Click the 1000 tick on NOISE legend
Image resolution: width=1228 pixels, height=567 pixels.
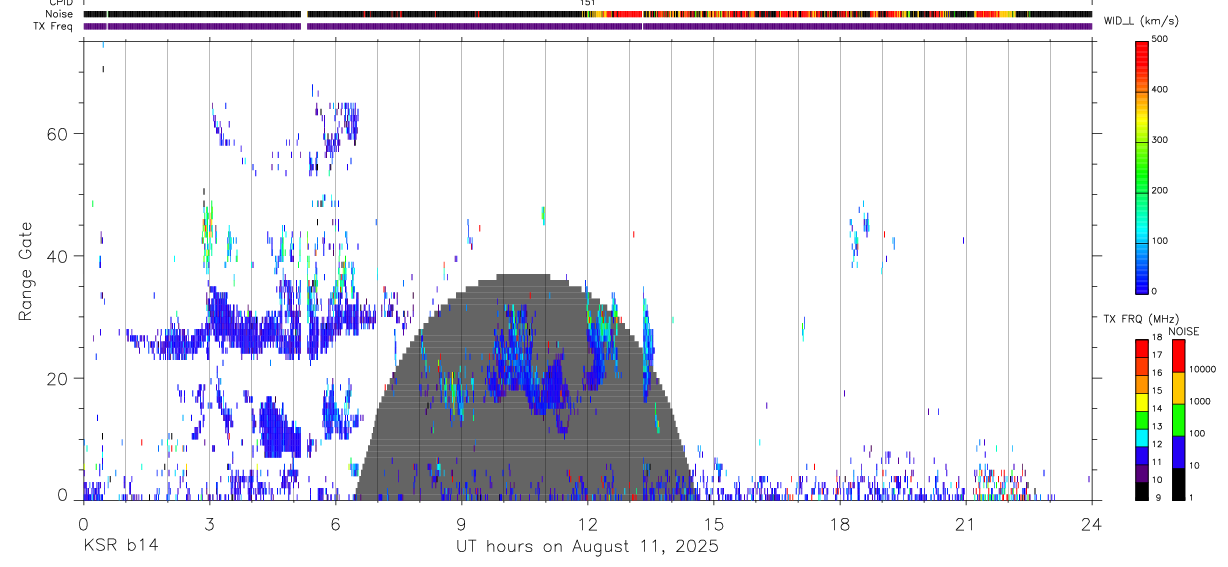tap(1200, 401)
